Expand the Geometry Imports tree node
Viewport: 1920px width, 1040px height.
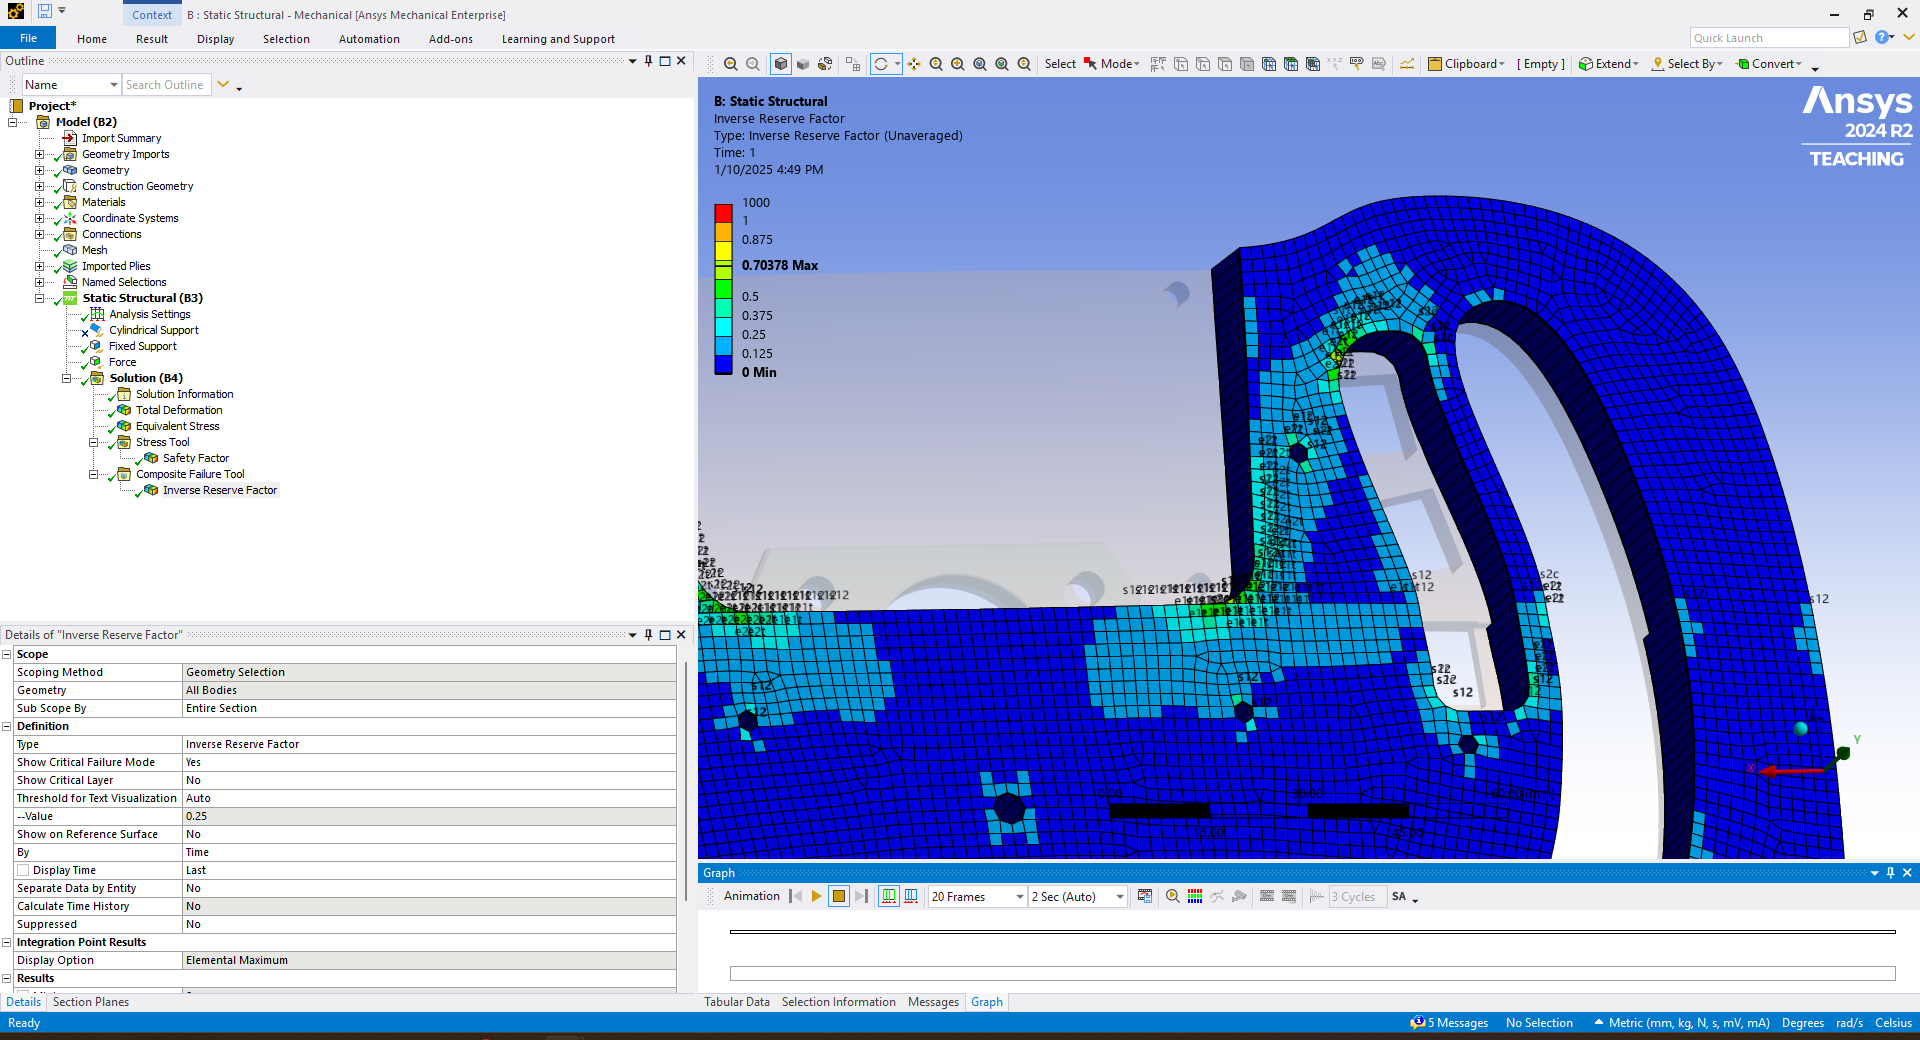coord(40,155)
